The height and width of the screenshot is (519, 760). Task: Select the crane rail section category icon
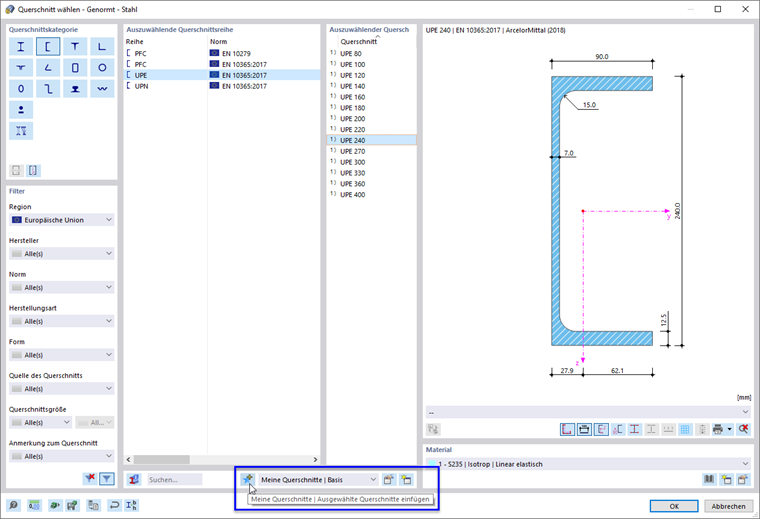[75, 89]
